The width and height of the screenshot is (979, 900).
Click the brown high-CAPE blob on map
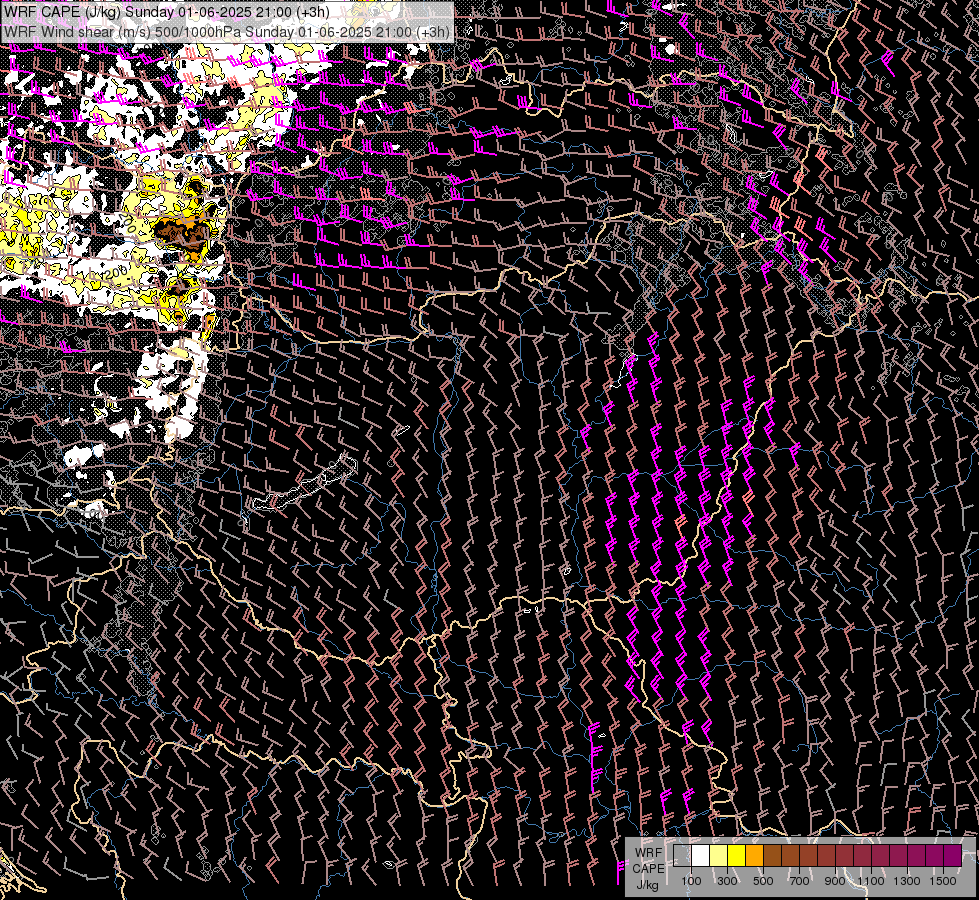point(184,232)
